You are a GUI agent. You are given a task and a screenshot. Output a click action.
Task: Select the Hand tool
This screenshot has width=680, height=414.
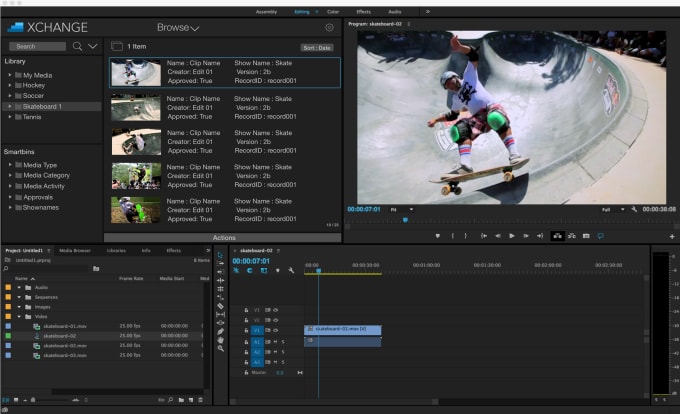(x=220, y=340)
